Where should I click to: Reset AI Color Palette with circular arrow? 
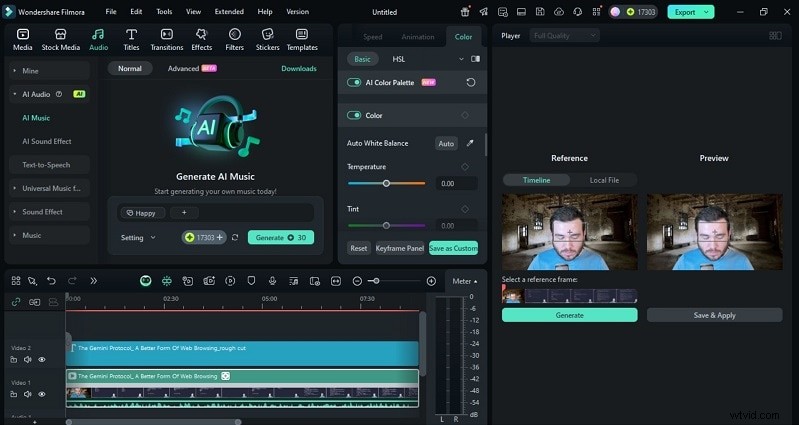(471, 82)
